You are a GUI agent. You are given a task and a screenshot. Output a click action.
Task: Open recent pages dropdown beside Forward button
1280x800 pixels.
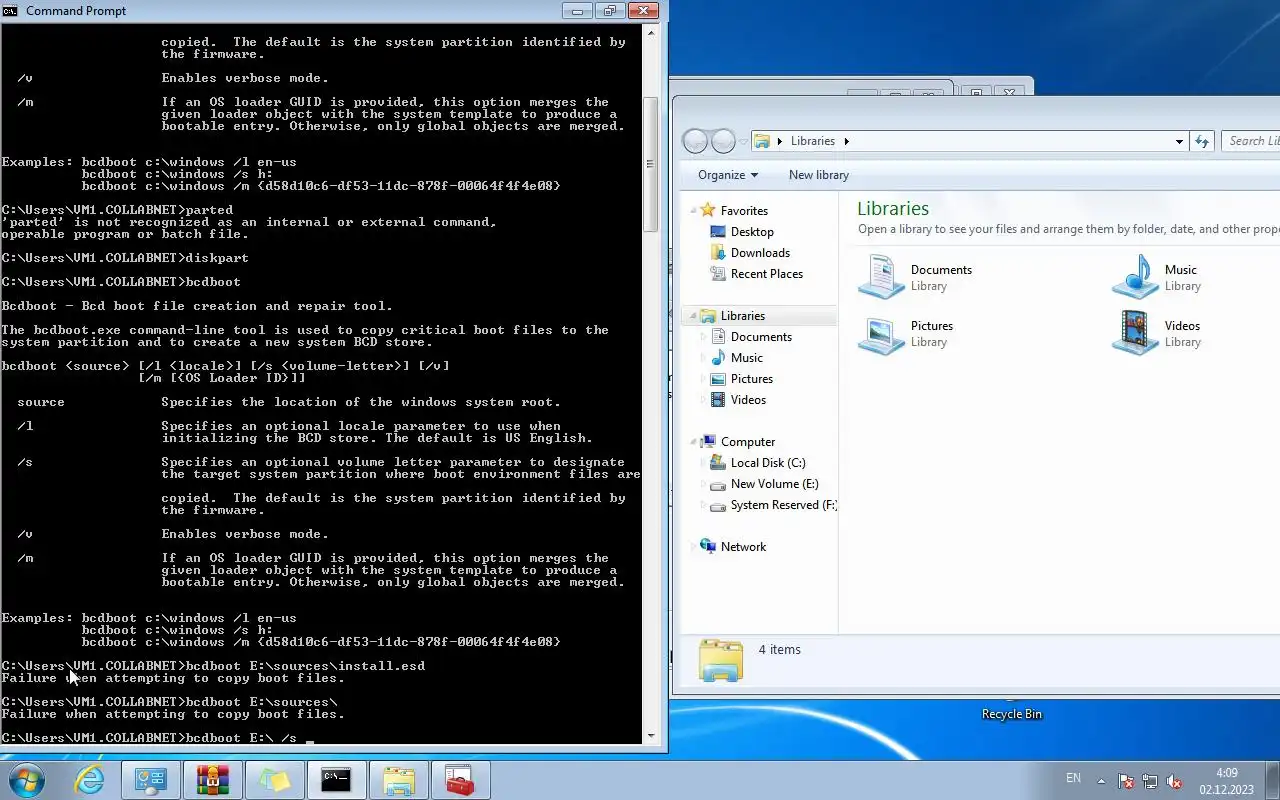click(x=741, y=142)
